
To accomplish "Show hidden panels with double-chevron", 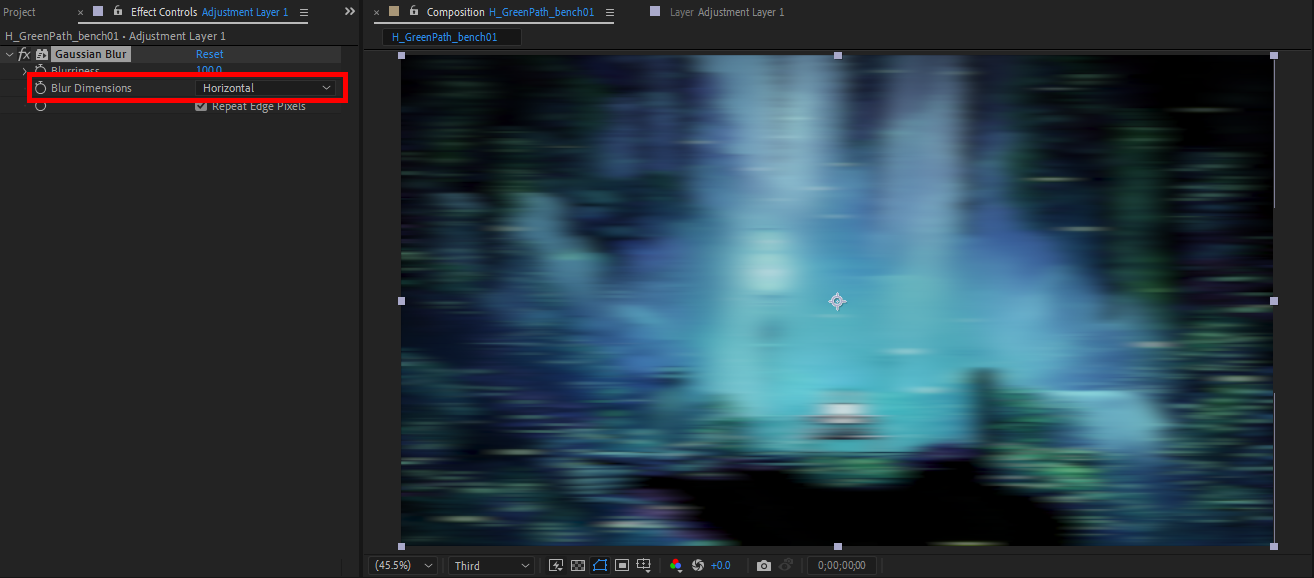I will pyautogui.click(x=349, y=12).
